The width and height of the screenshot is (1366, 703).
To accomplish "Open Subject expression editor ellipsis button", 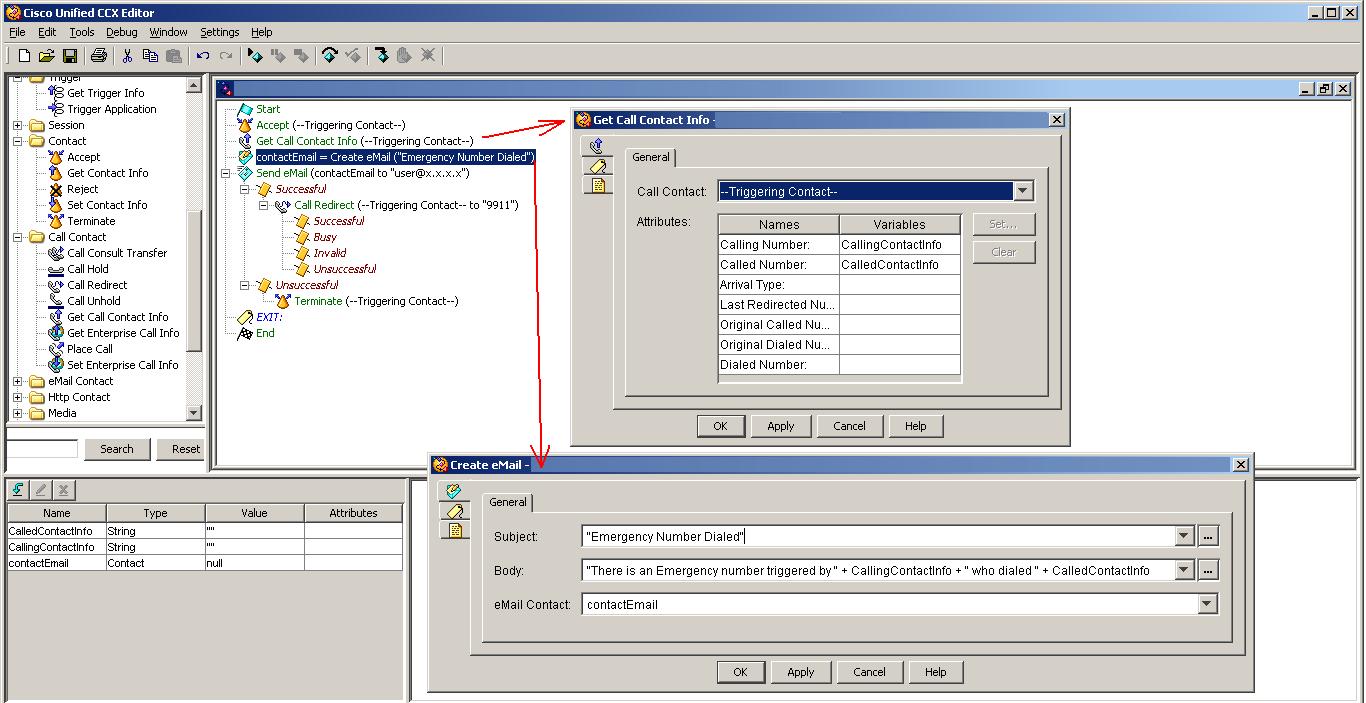I will [1208, 537].
